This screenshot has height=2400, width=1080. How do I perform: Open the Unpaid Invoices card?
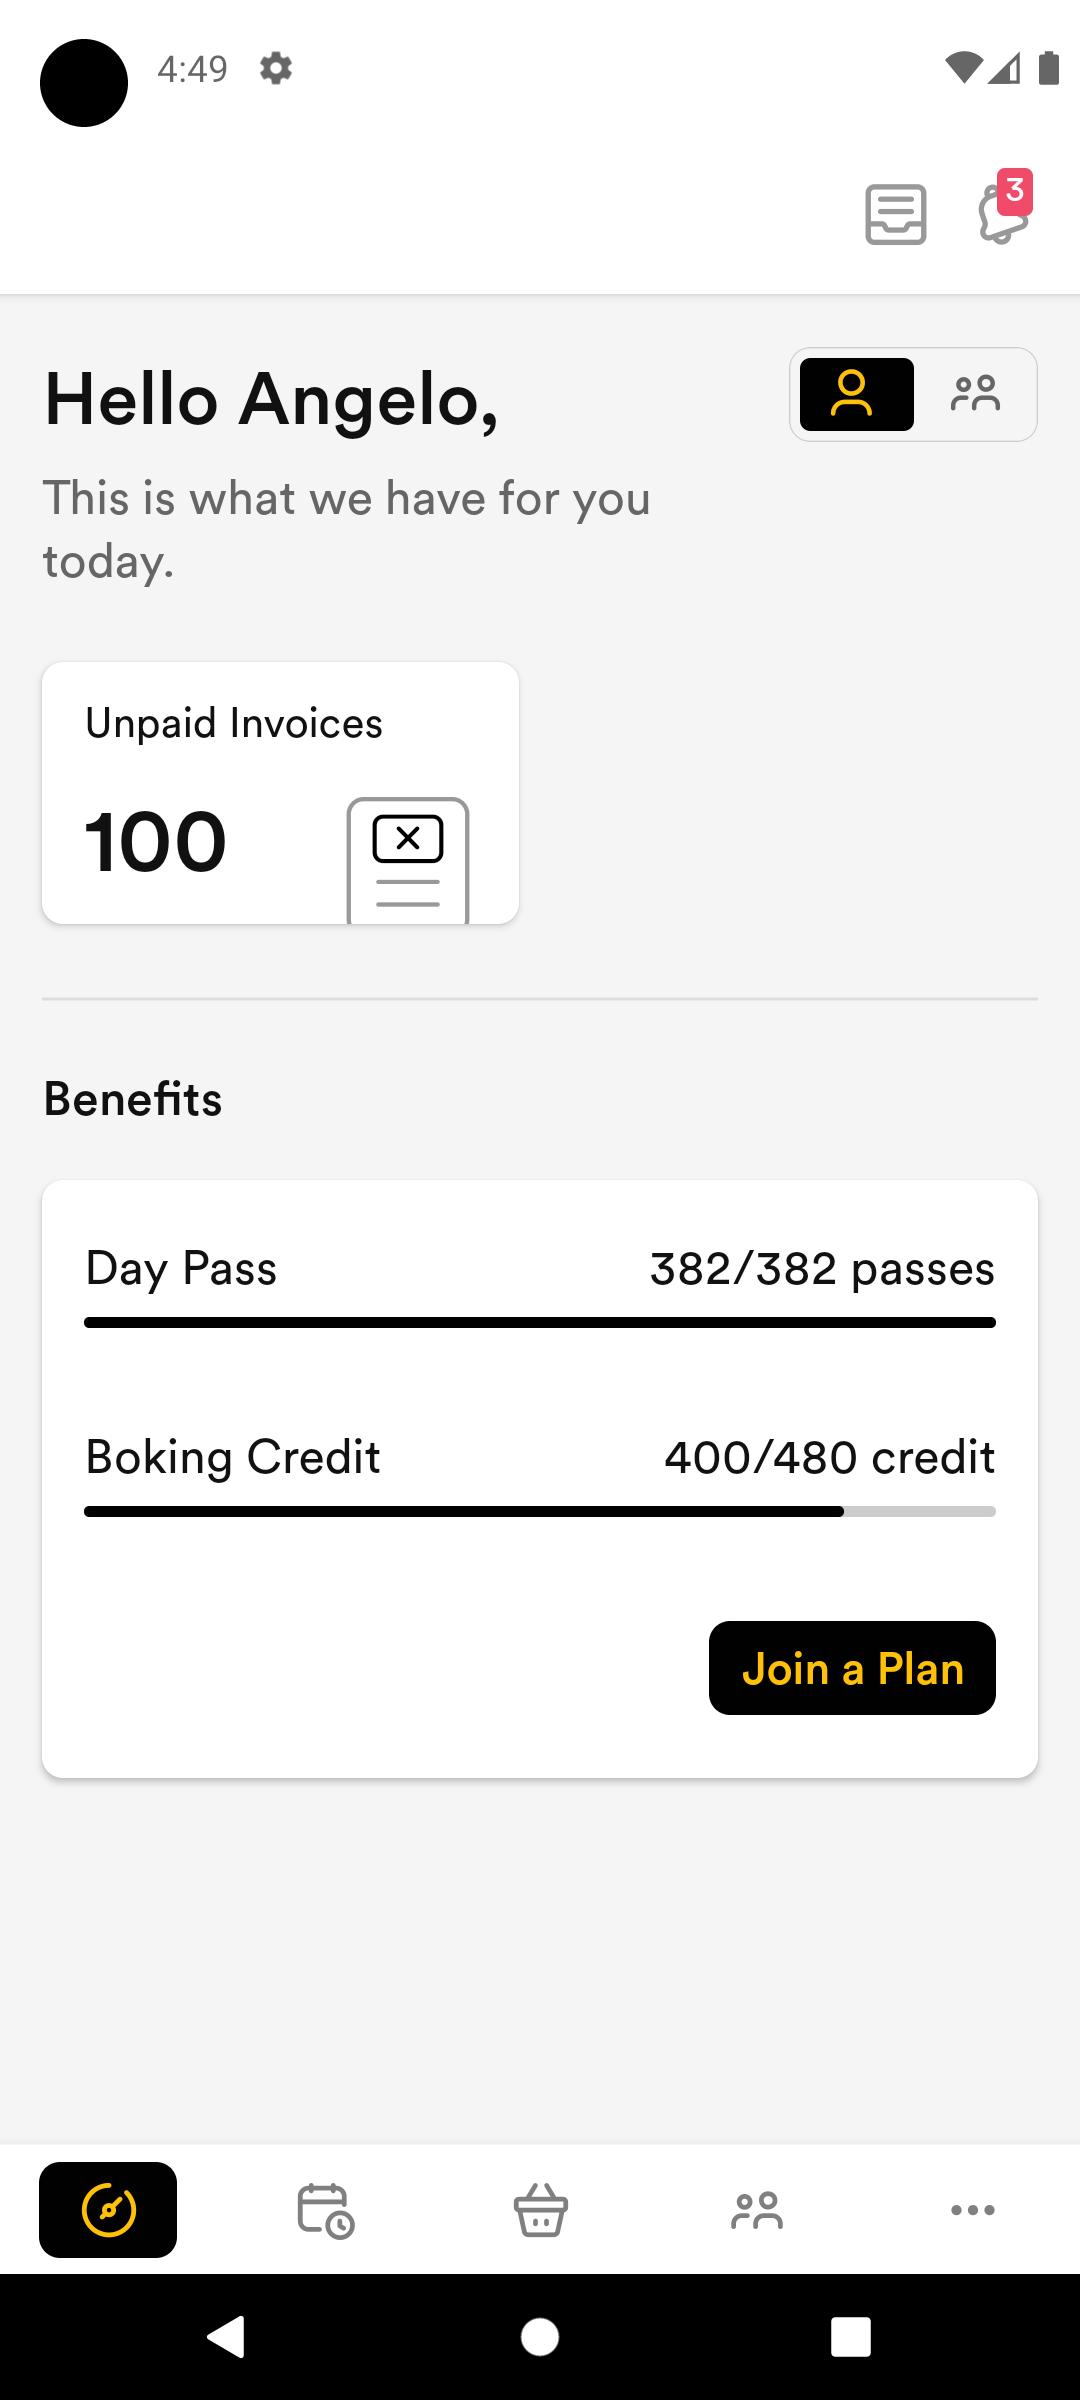click(280, 793)
